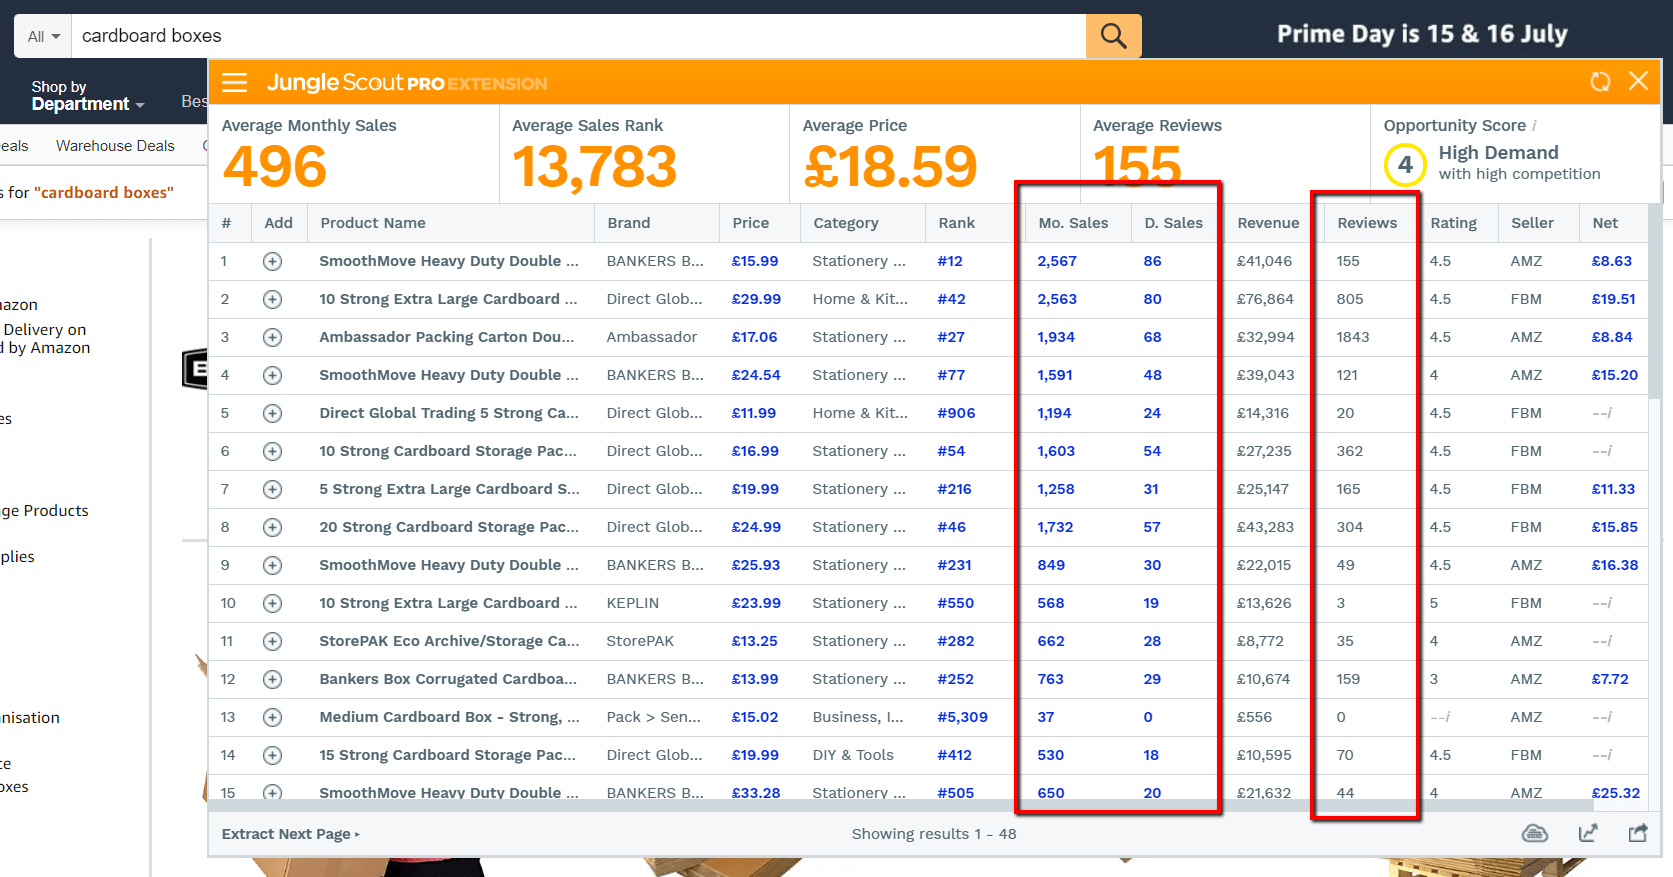Add KEPLIN 10 Strong Extra Large product
This screenshot has height=877, width=1673.
tap(272, 603)
